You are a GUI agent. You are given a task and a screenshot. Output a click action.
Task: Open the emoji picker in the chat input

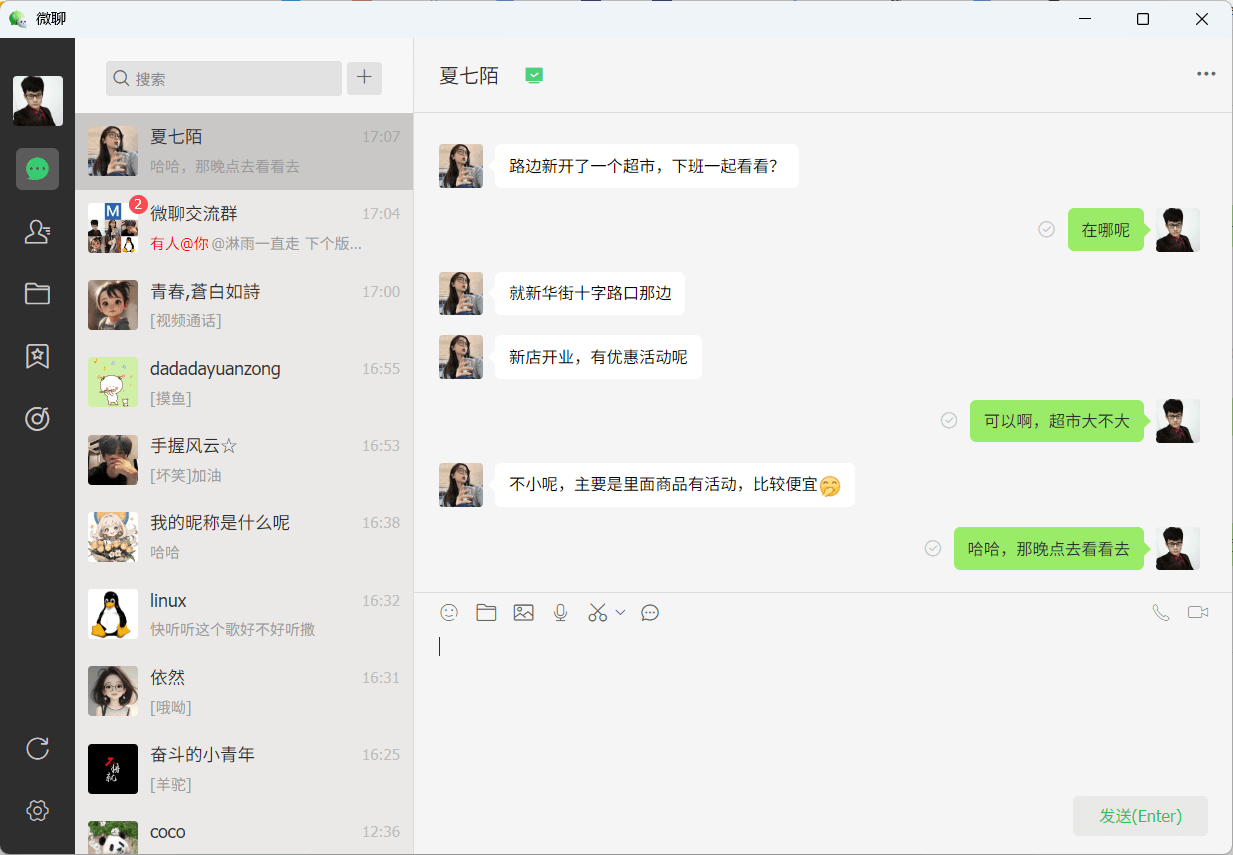tap(449, 612)
